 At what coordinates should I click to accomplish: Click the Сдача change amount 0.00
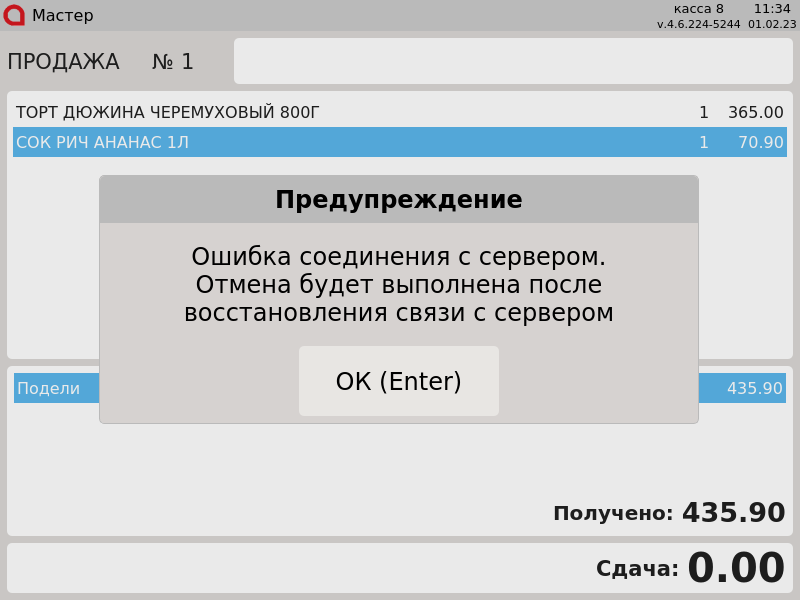pos(735,569)
